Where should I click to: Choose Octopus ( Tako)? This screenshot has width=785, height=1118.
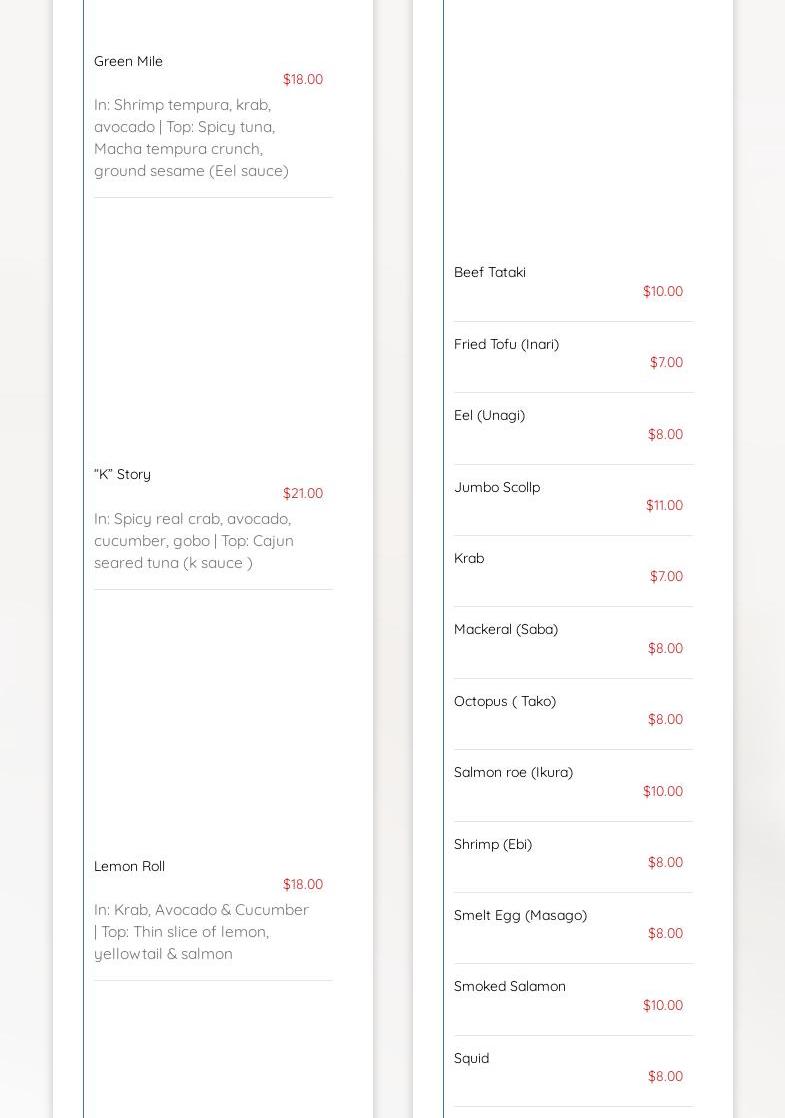[x=505, y=701]
